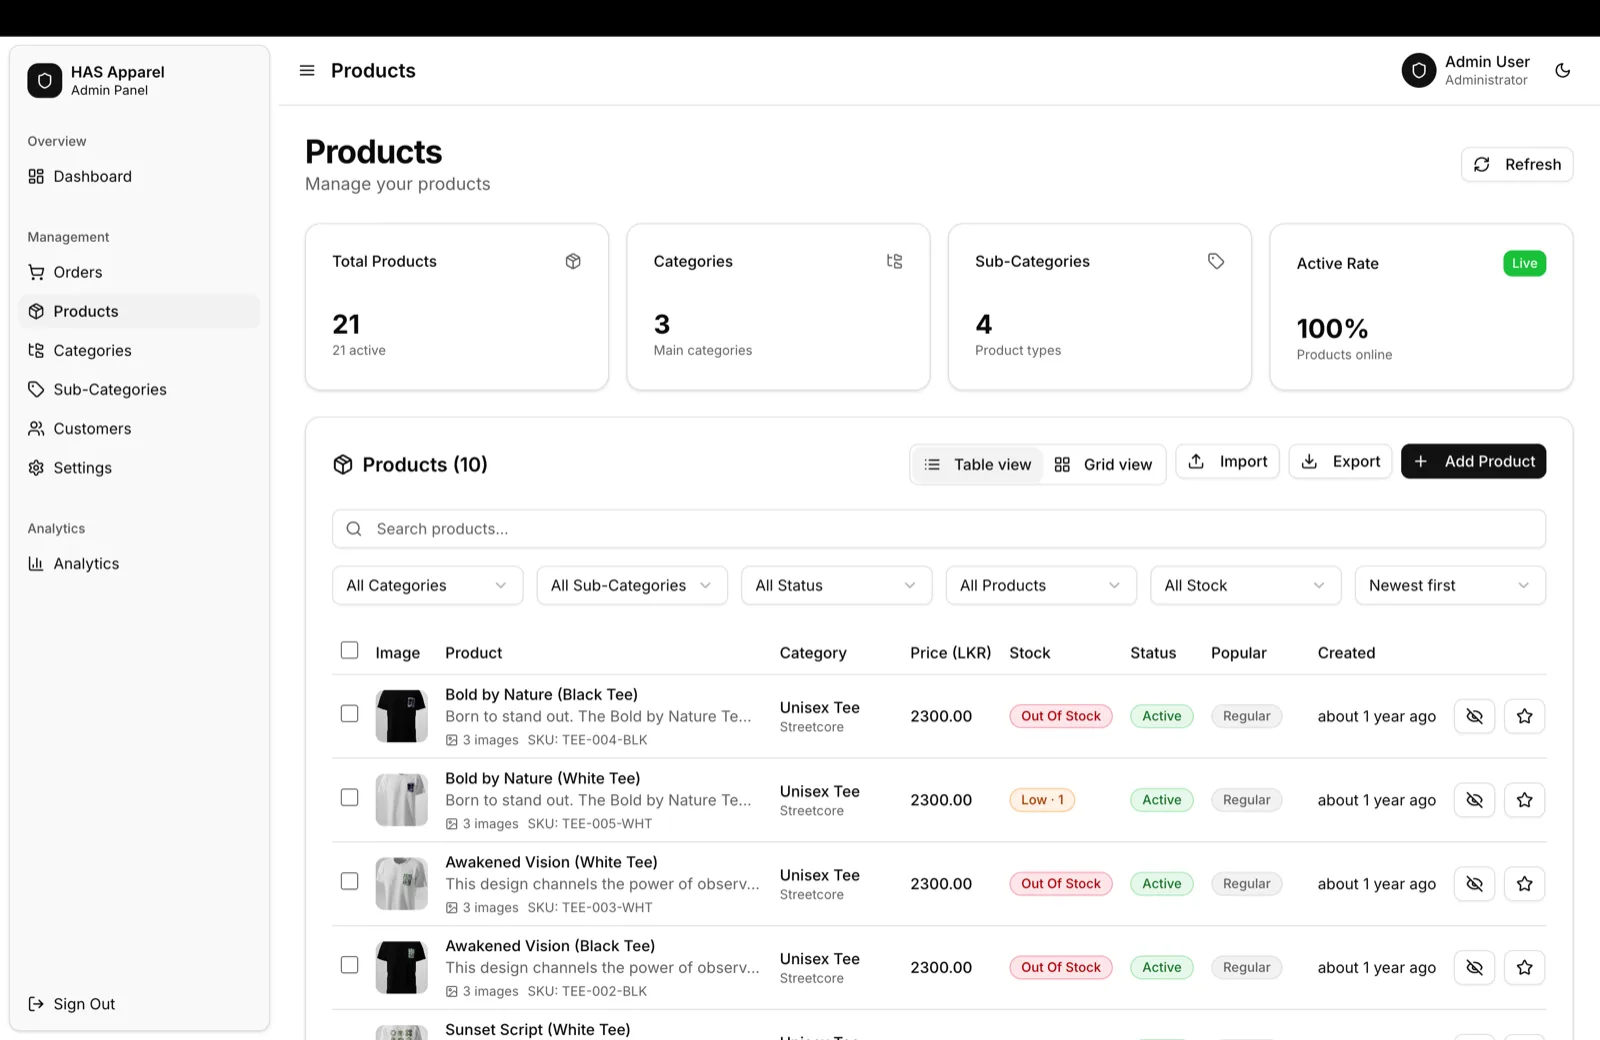This screenshot has height=1040, width=1600.
Task: Expand the All Products filter dropdown
Action: [1041, 586]
